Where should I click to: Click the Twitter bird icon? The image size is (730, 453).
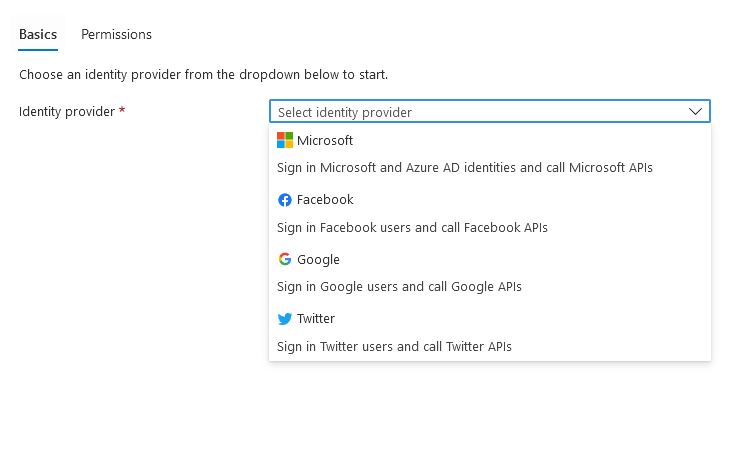click(285, 319)
